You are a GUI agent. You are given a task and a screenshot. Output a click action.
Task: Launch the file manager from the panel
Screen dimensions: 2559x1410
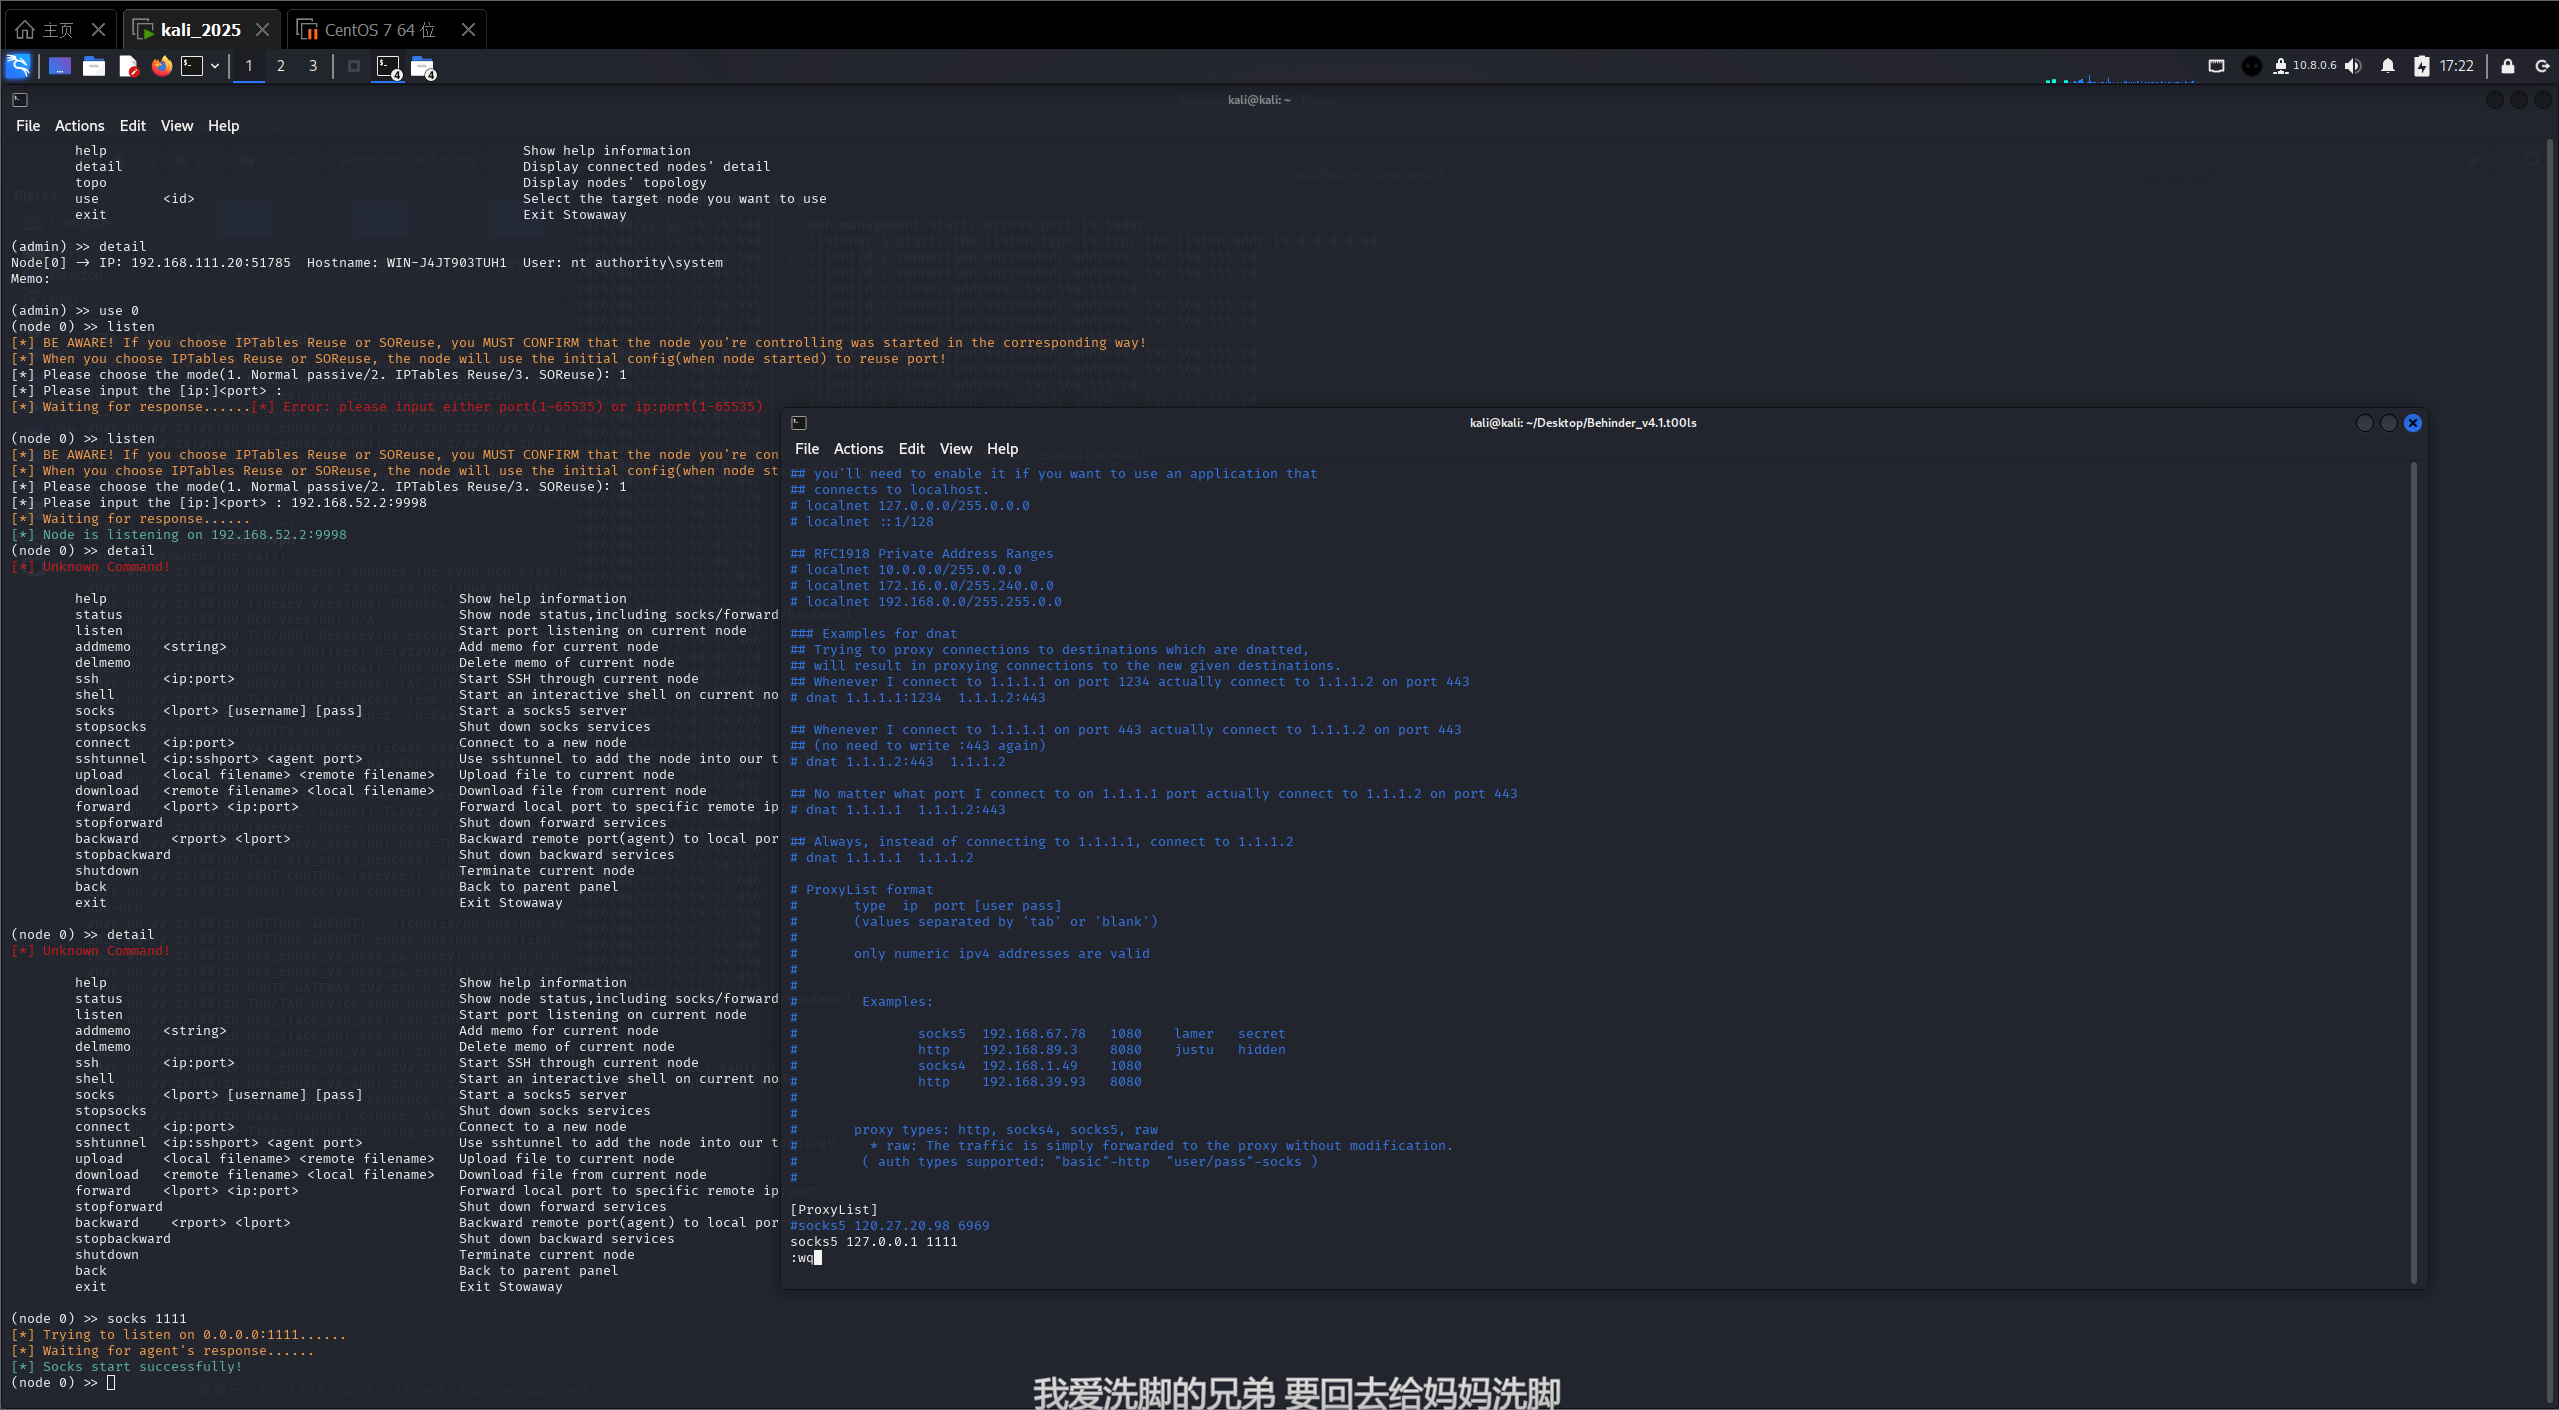(94, 66)
